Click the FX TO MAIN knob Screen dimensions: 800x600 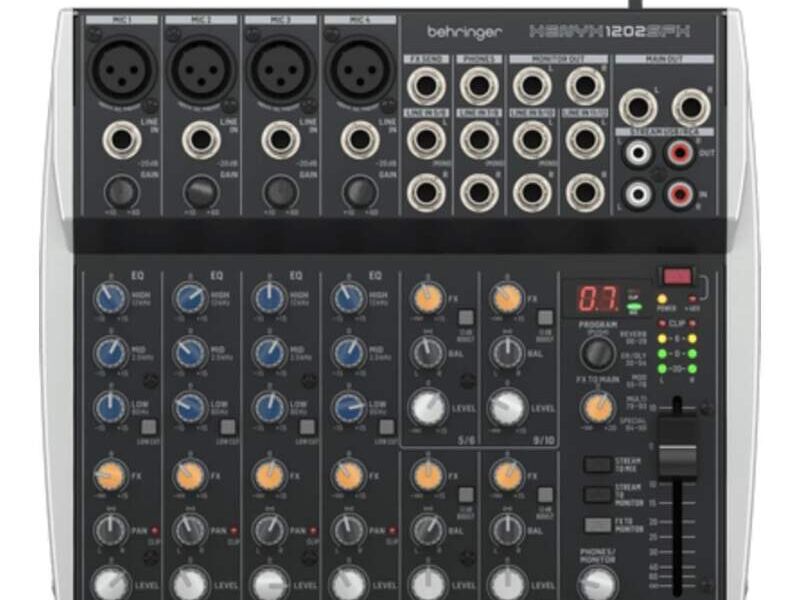click(x=600, y=407)
